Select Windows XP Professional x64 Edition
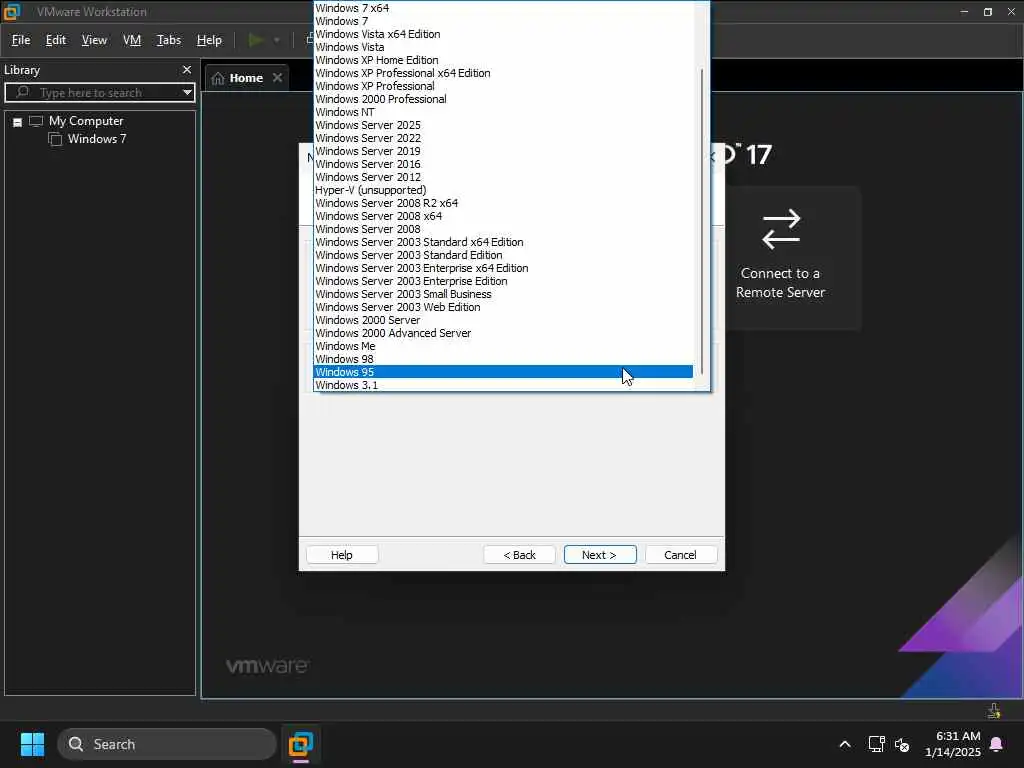The height and width of the screenshot is (768, 1024). click(503, 73)
